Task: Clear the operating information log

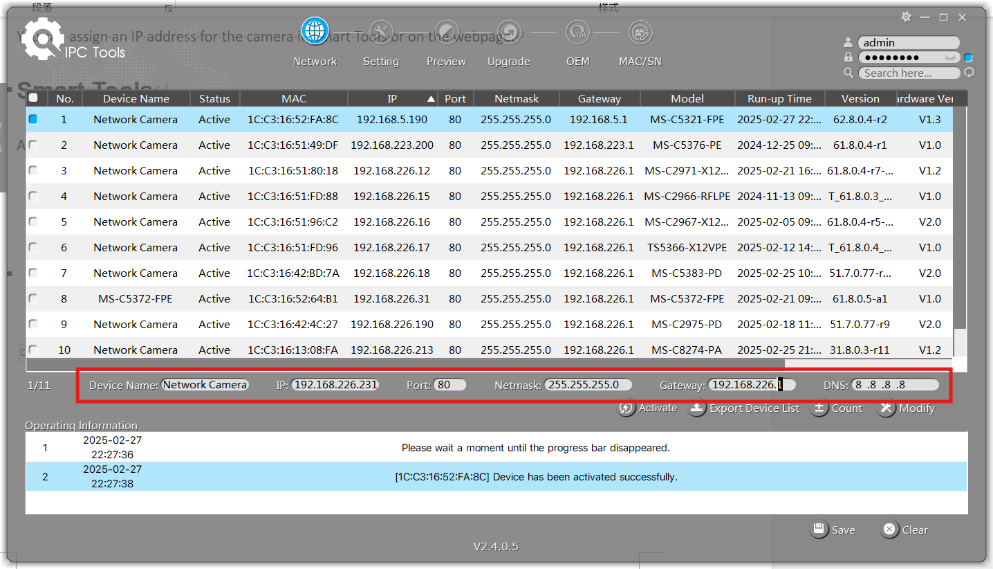Action: [905, 530]
